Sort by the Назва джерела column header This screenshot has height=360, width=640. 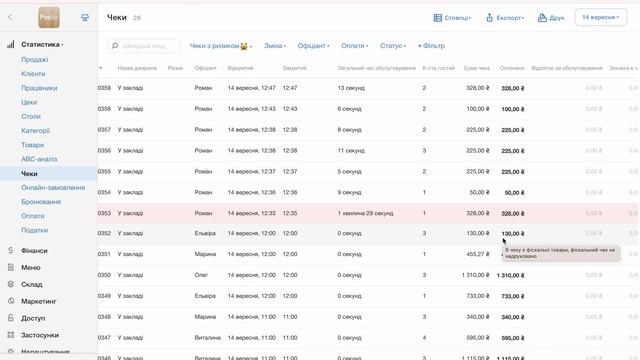coord(137,68)
